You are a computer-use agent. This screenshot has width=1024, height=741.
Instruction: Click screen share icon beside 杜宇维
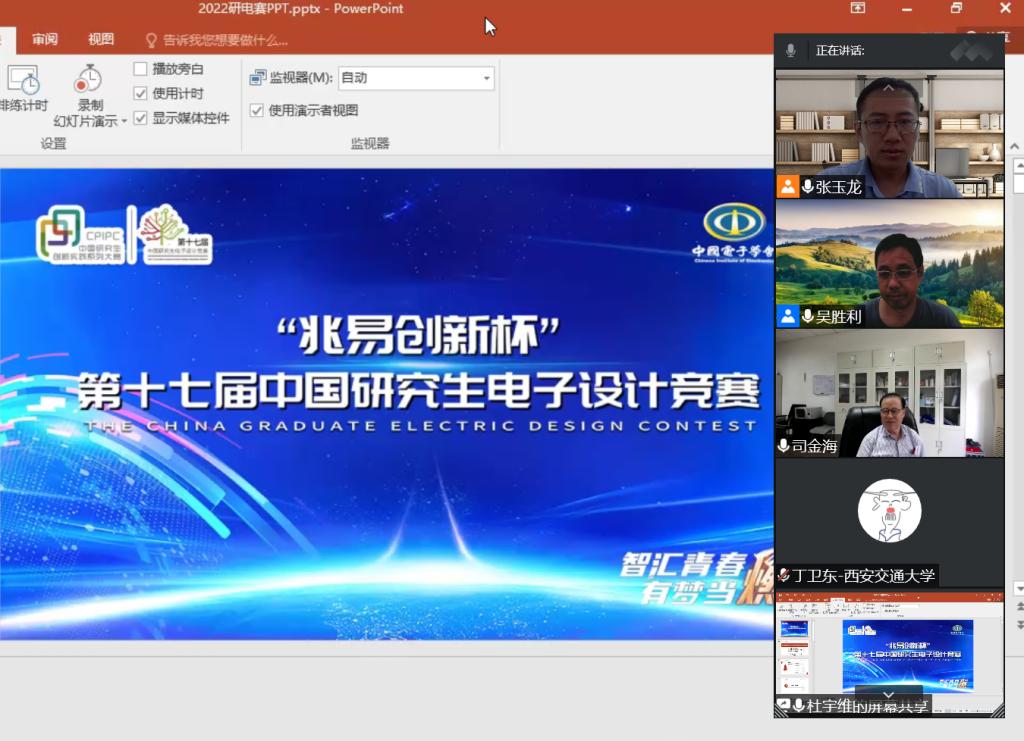tap(782, 706)
